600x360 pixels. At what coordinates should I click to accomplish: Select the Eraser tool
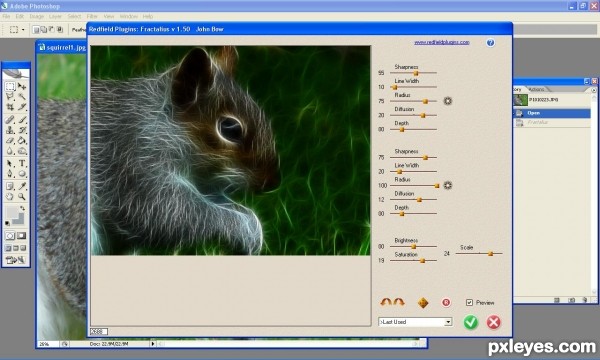tap(10, 140)
